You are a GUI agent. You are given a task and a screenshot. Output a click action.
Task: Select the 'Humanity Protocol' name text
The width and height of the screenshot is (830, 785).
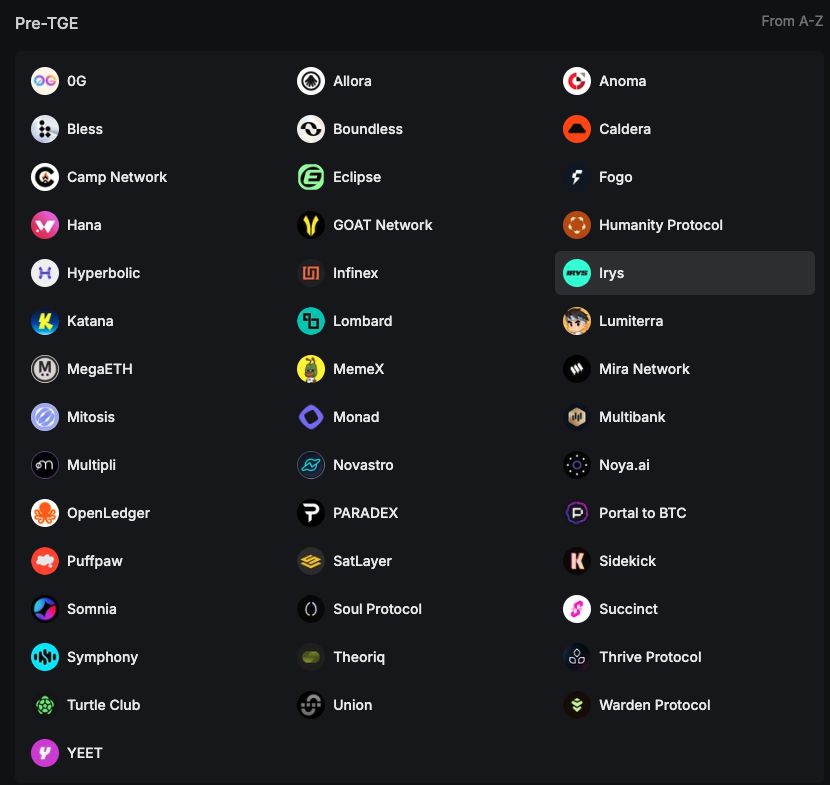661,225
